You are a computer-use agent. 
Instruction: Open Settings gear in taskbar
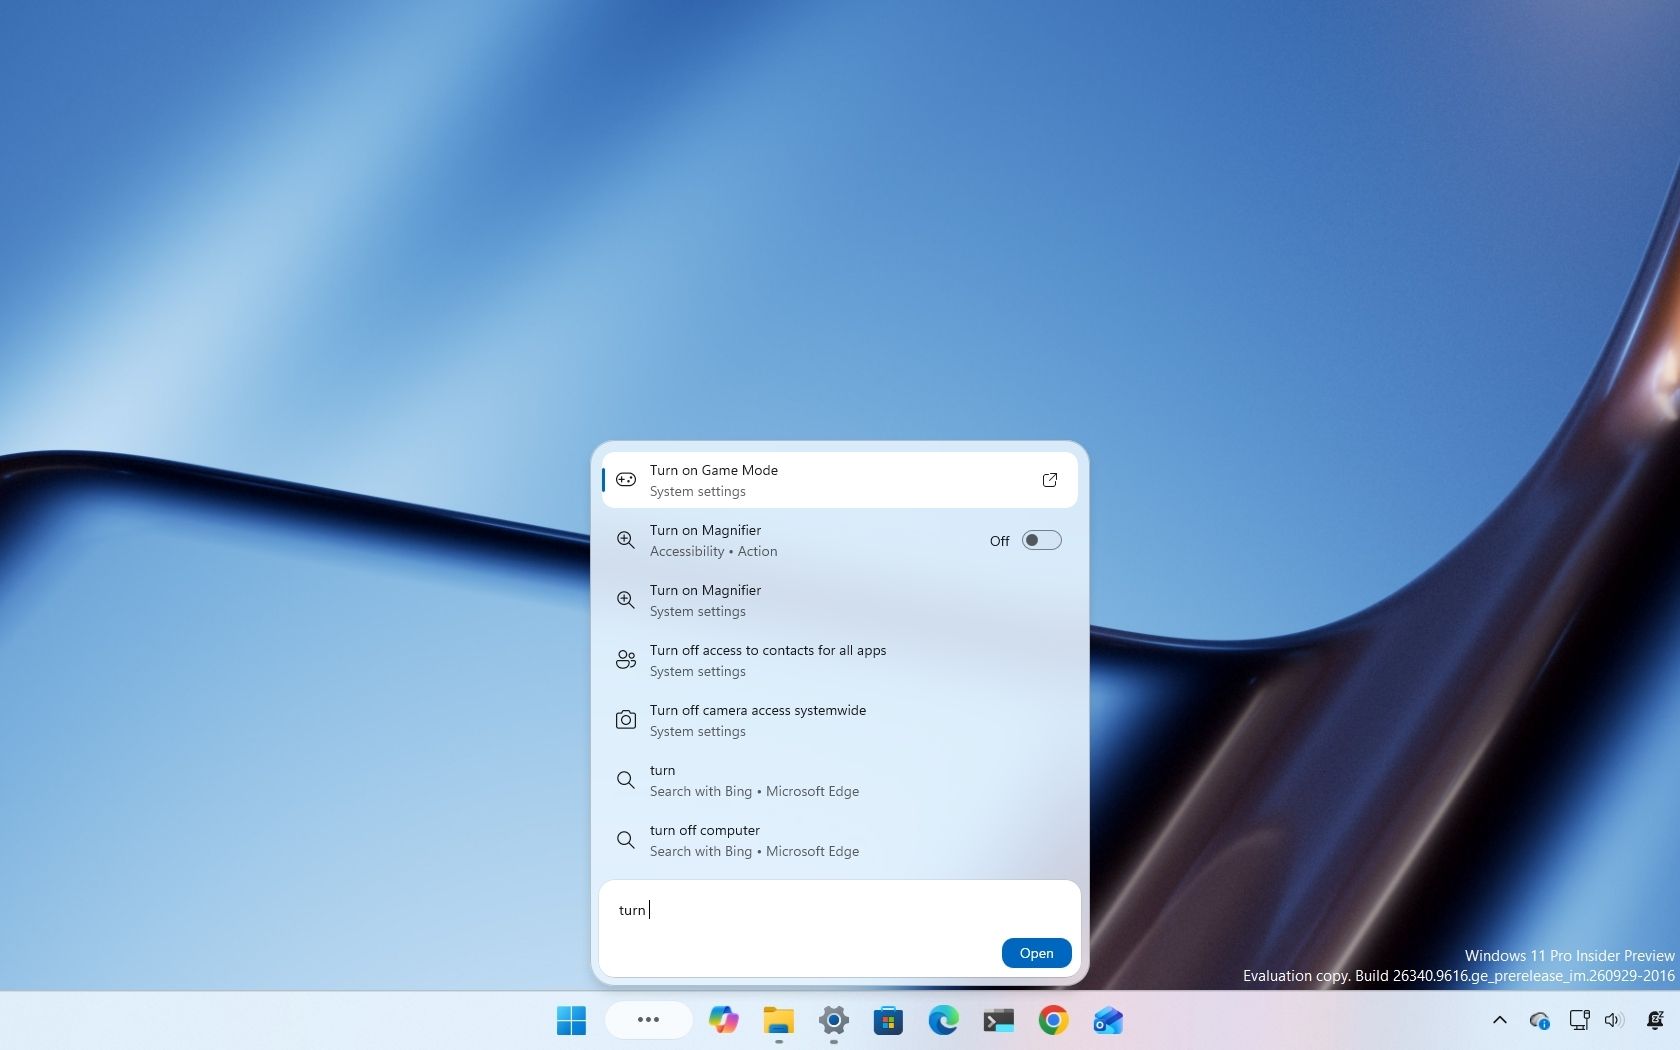coord(833,1020)
